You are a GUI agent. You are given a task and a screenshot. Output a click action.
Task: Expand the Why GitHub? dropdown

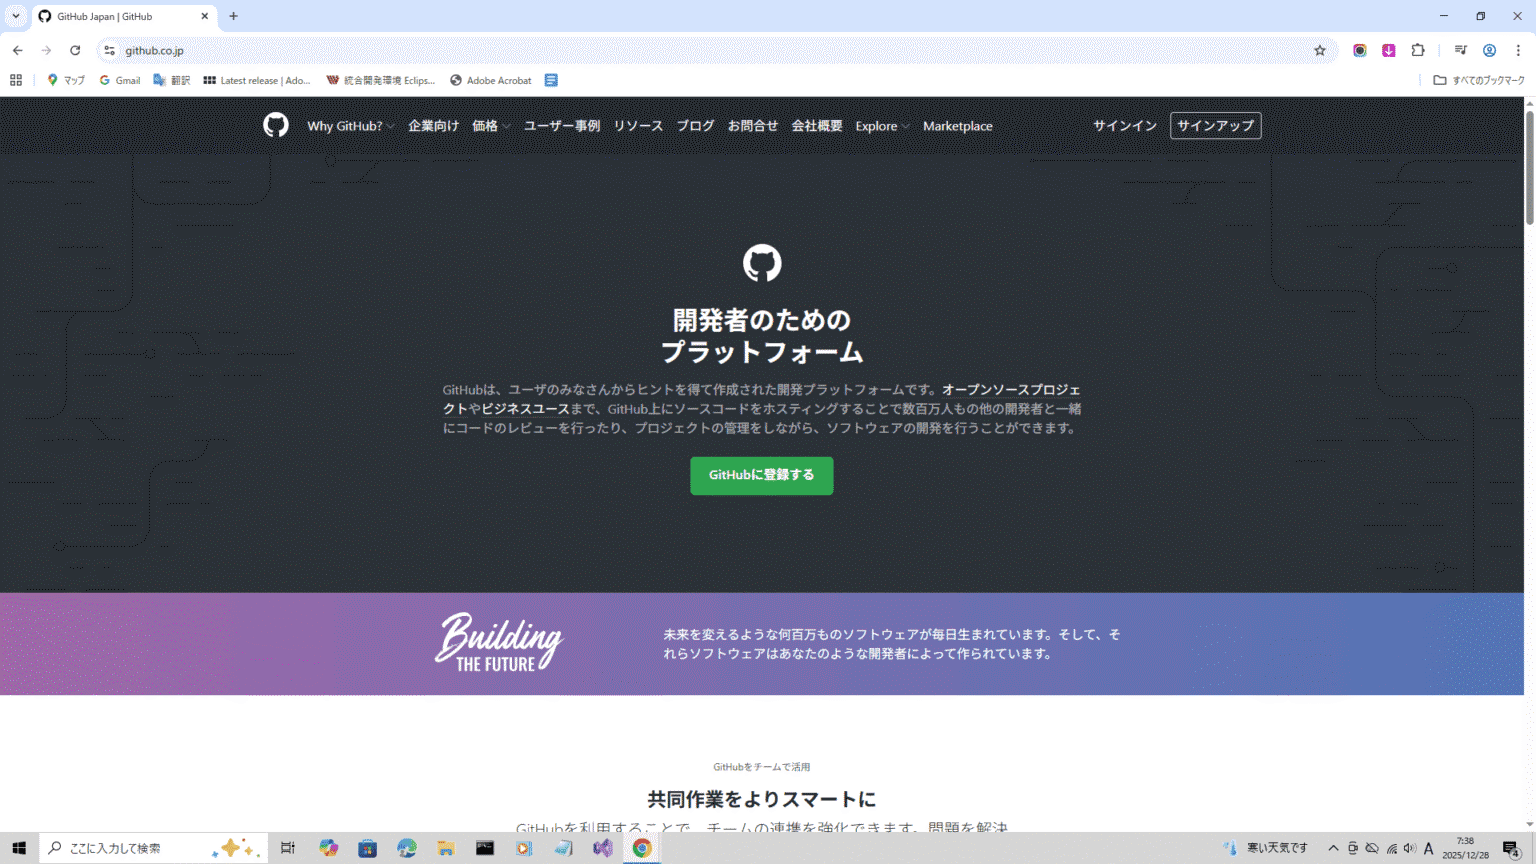pyautogui.click(x=346, y=125)
